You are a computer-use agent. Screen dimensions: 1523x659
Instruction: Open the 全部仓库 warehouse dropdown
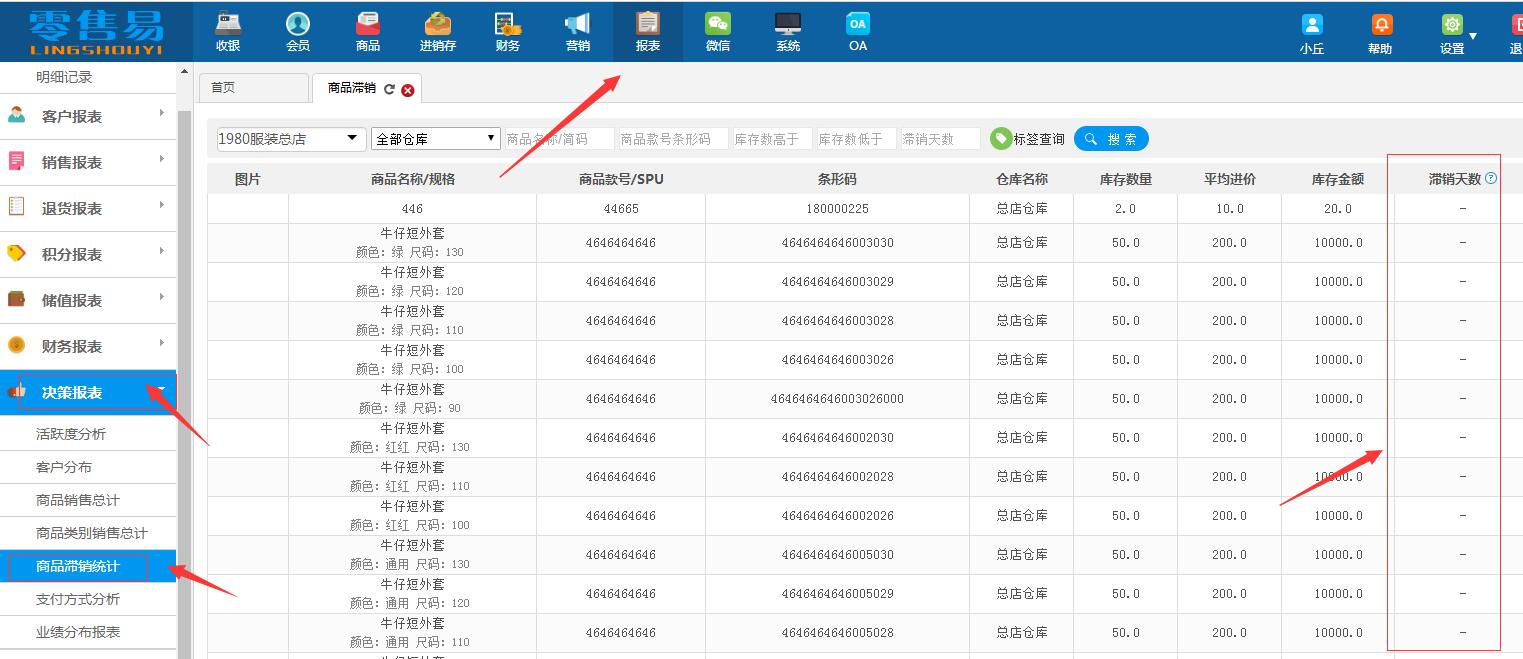point(434,139)
